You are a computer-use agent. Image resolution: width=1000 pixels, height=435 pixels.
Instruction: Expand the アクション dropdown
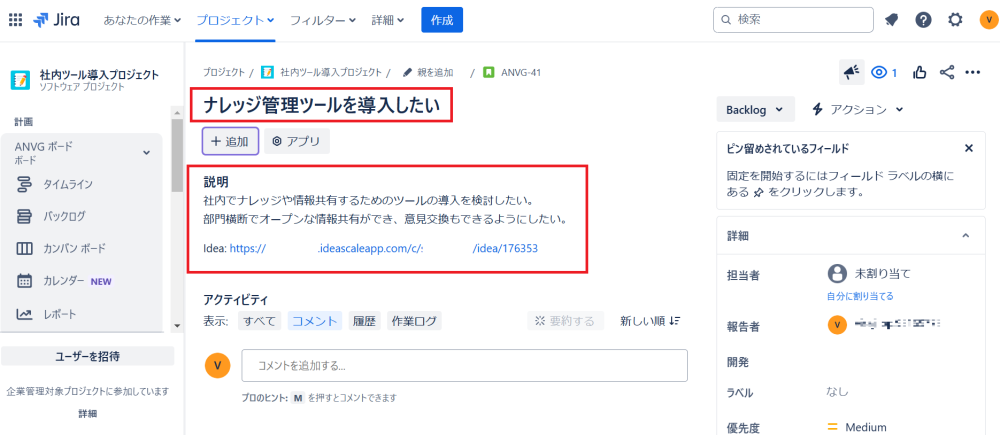pos(858,109)
